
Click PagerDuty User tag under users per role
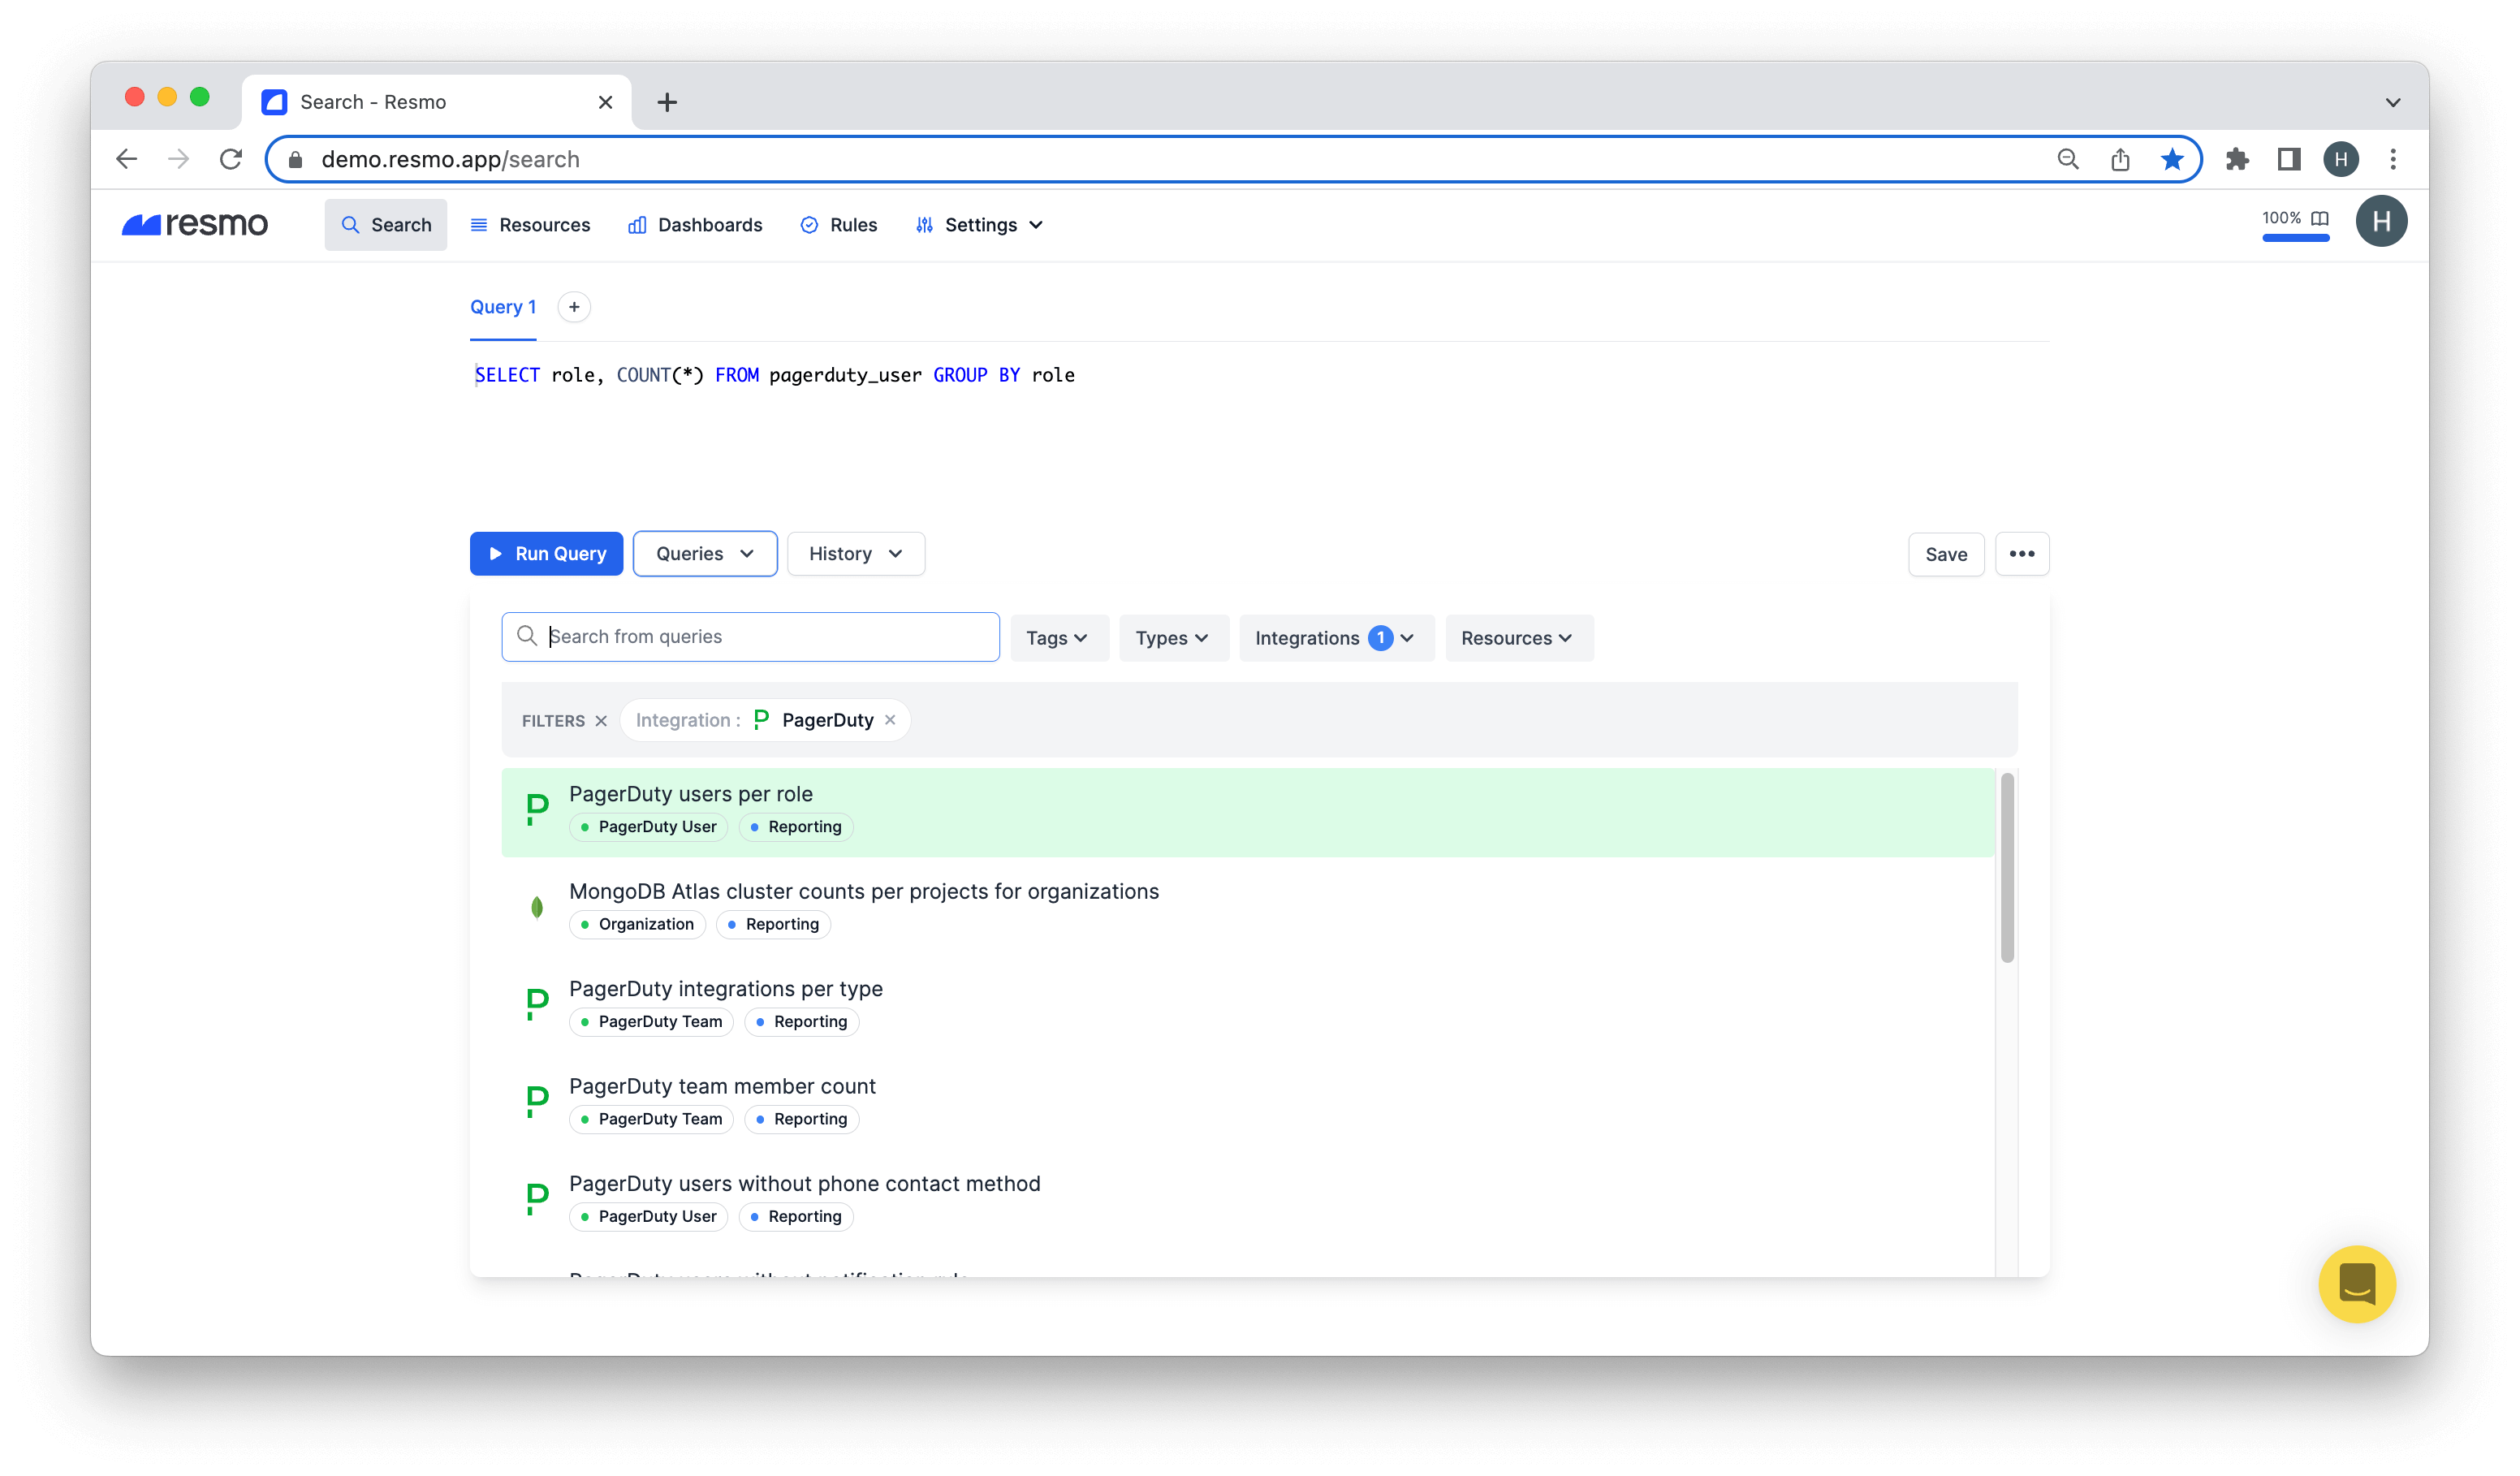click(648, 827)
